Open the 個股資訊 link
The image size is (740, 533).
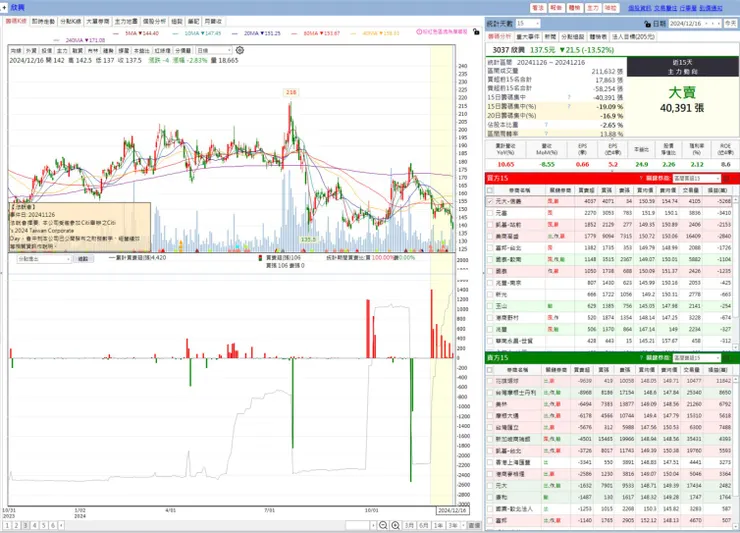click(639, 8)
